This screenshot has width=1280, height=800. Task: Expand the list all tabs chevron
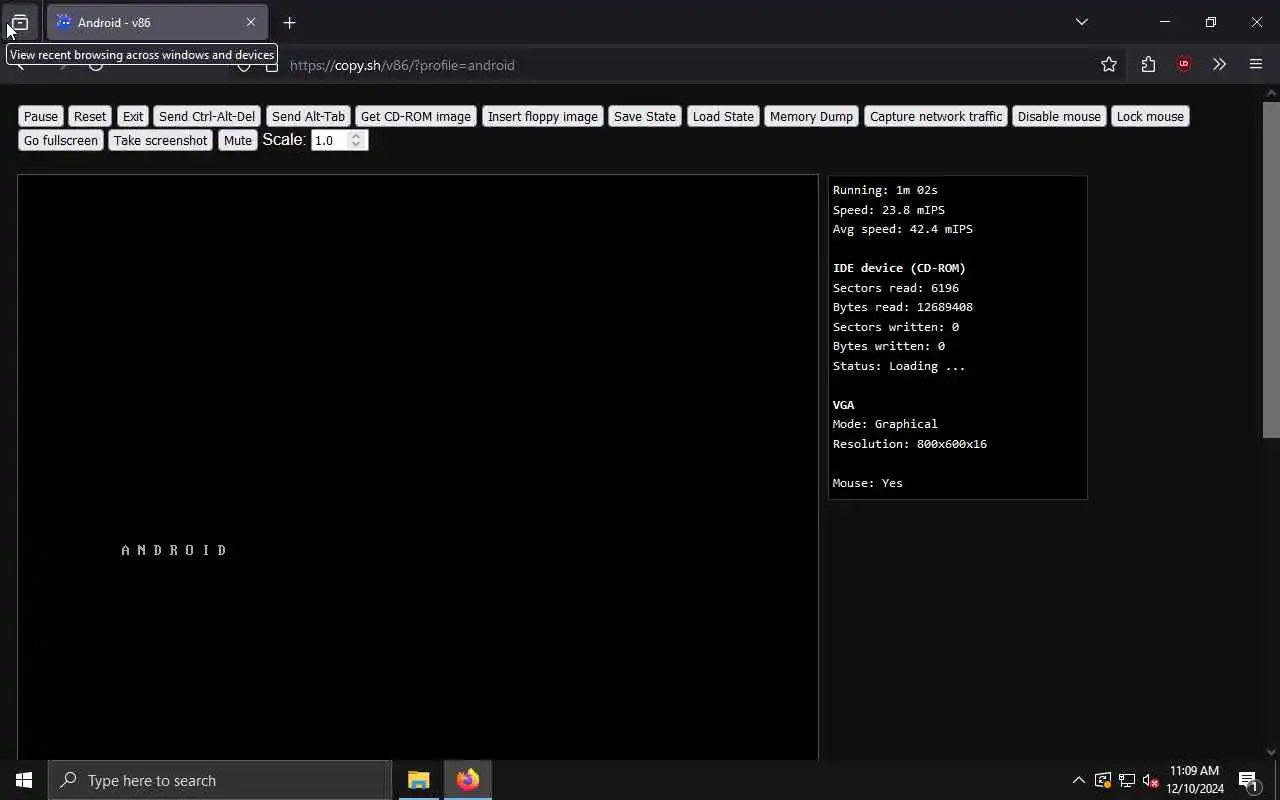pos(1081,22)
